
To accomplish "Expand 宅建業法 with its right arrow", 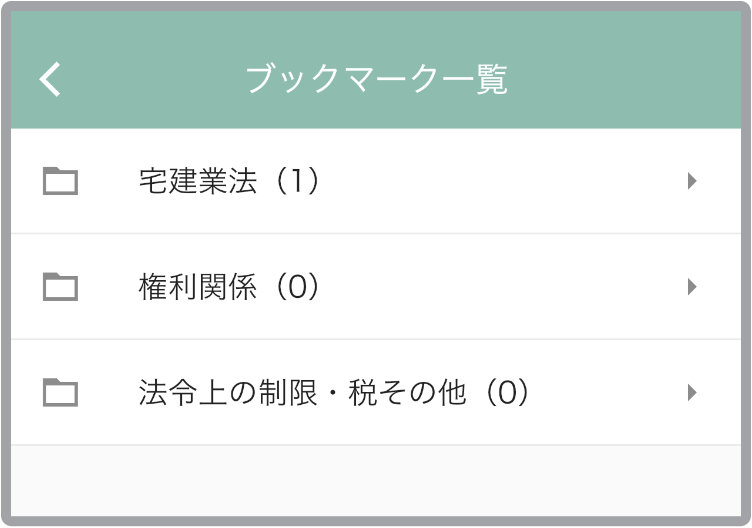I will [x=692, y=181].
